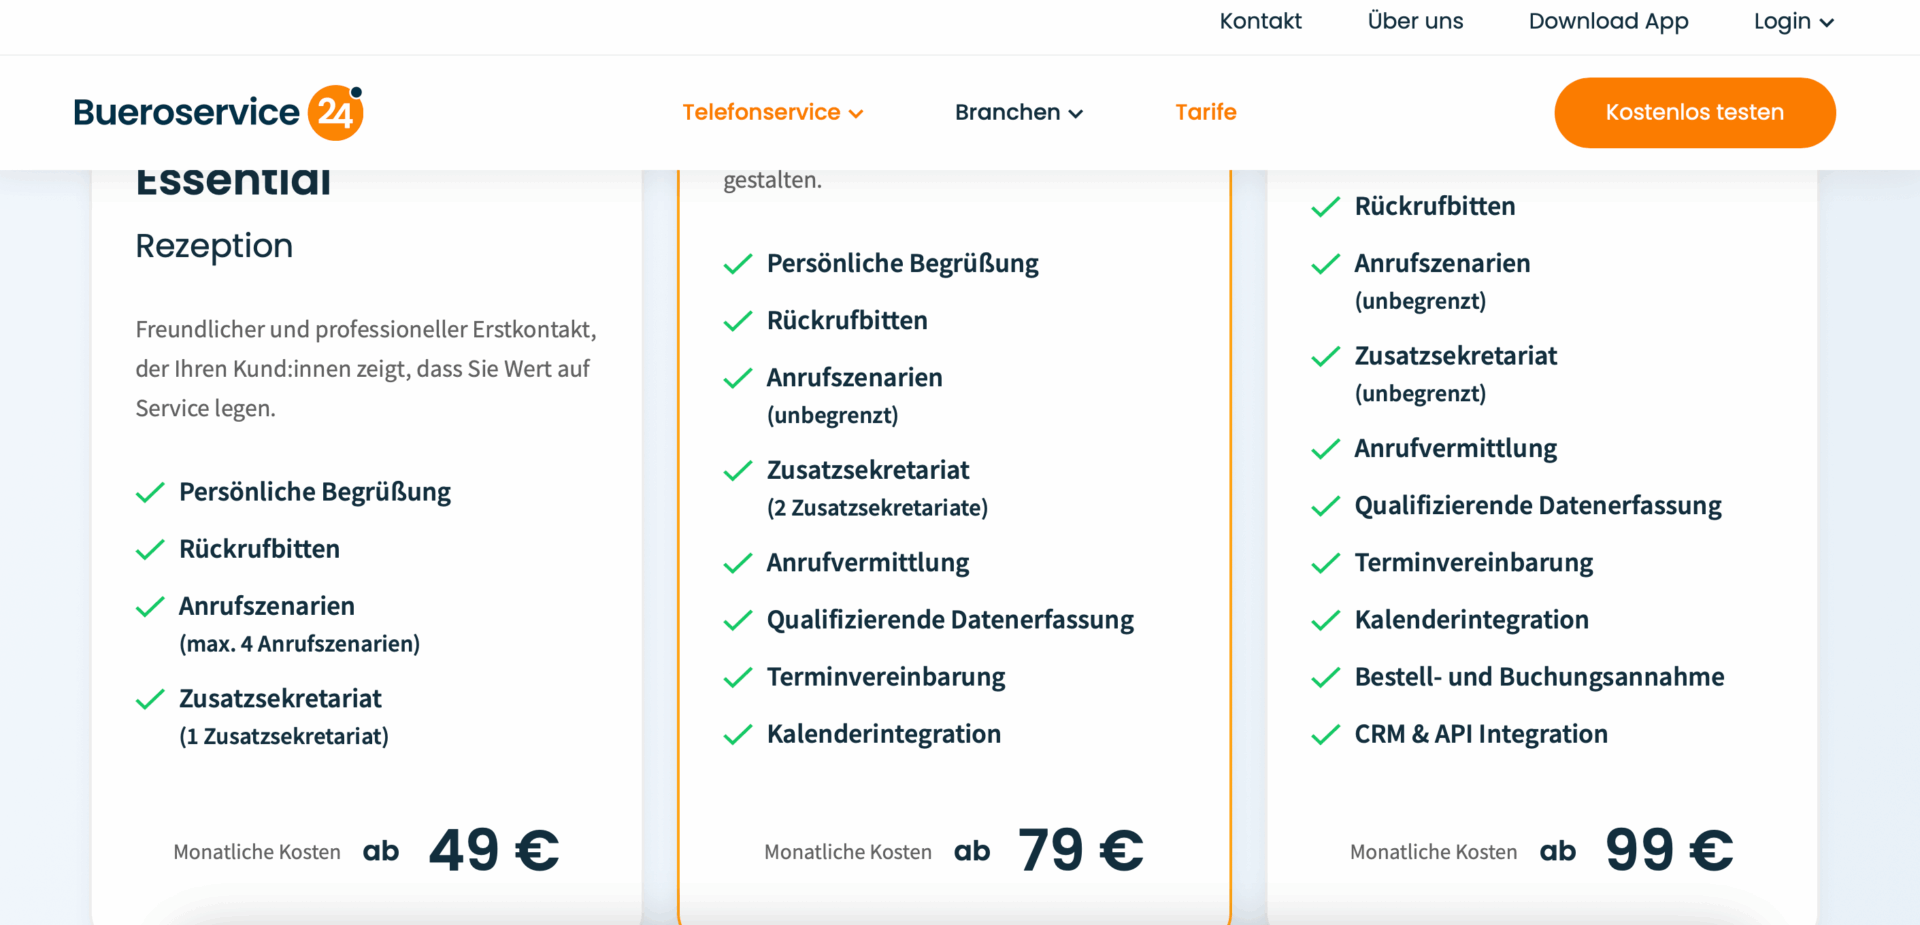Click the Kostenlos testen button
Viewport: 1920px width, 925px height.
tap(1695, 113)
